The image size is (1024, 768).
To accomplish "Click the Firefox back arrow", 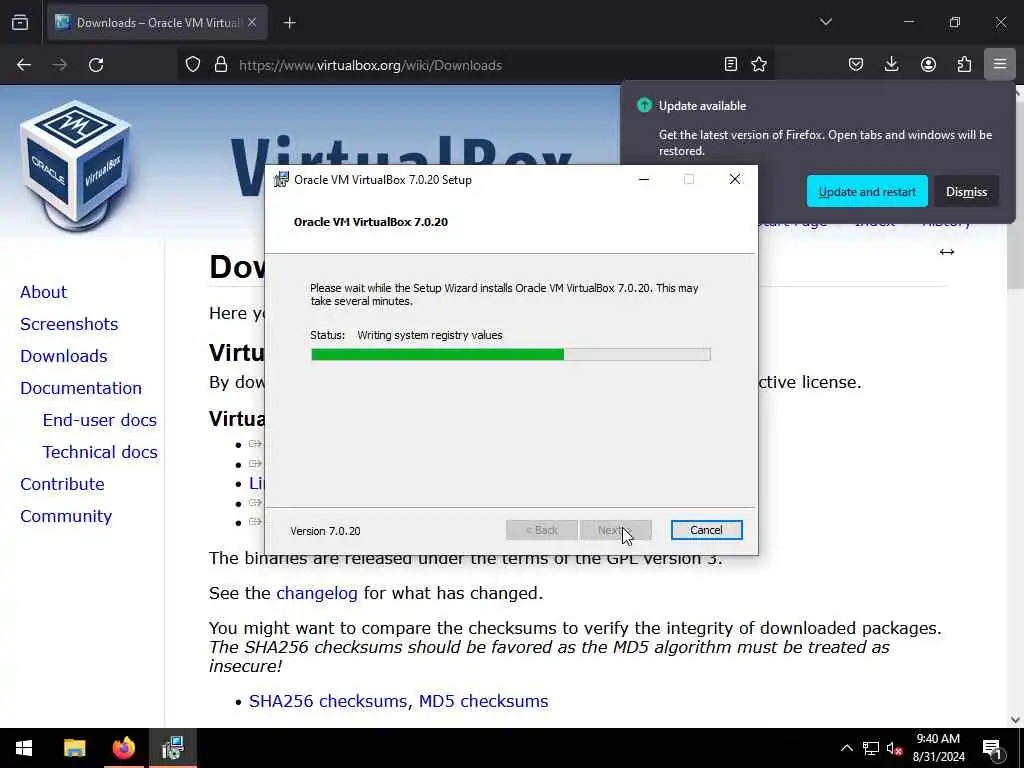I will point(24,65).
